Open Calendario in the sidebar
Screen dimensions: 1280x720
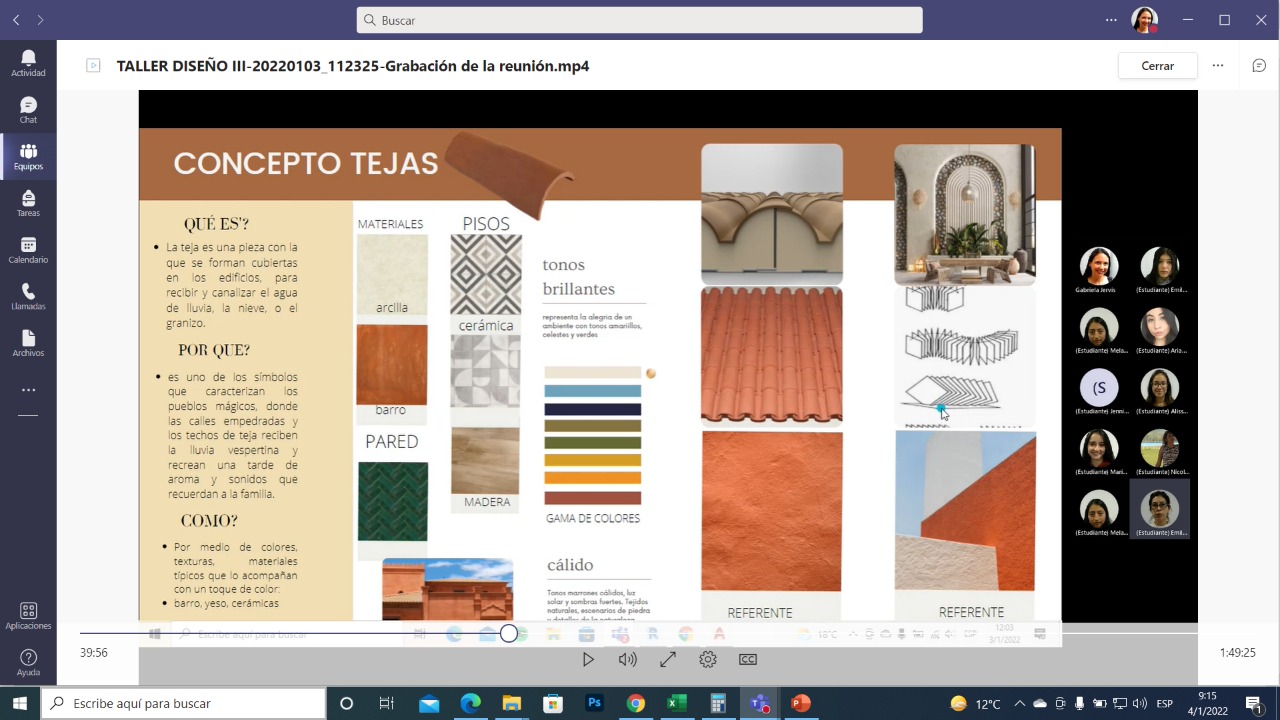28,250
